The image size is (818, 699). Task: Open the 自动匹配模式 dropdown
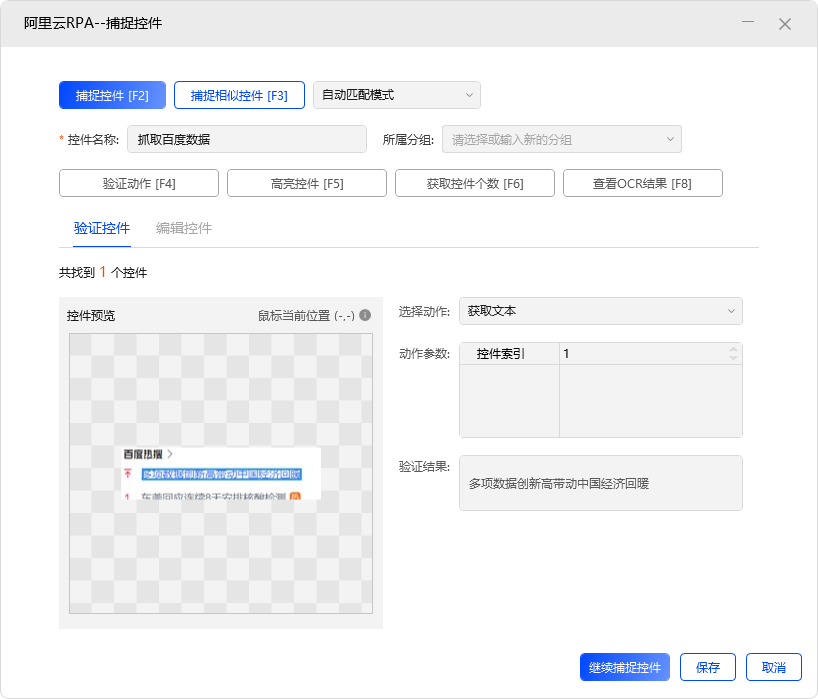(x=396, y=95)
